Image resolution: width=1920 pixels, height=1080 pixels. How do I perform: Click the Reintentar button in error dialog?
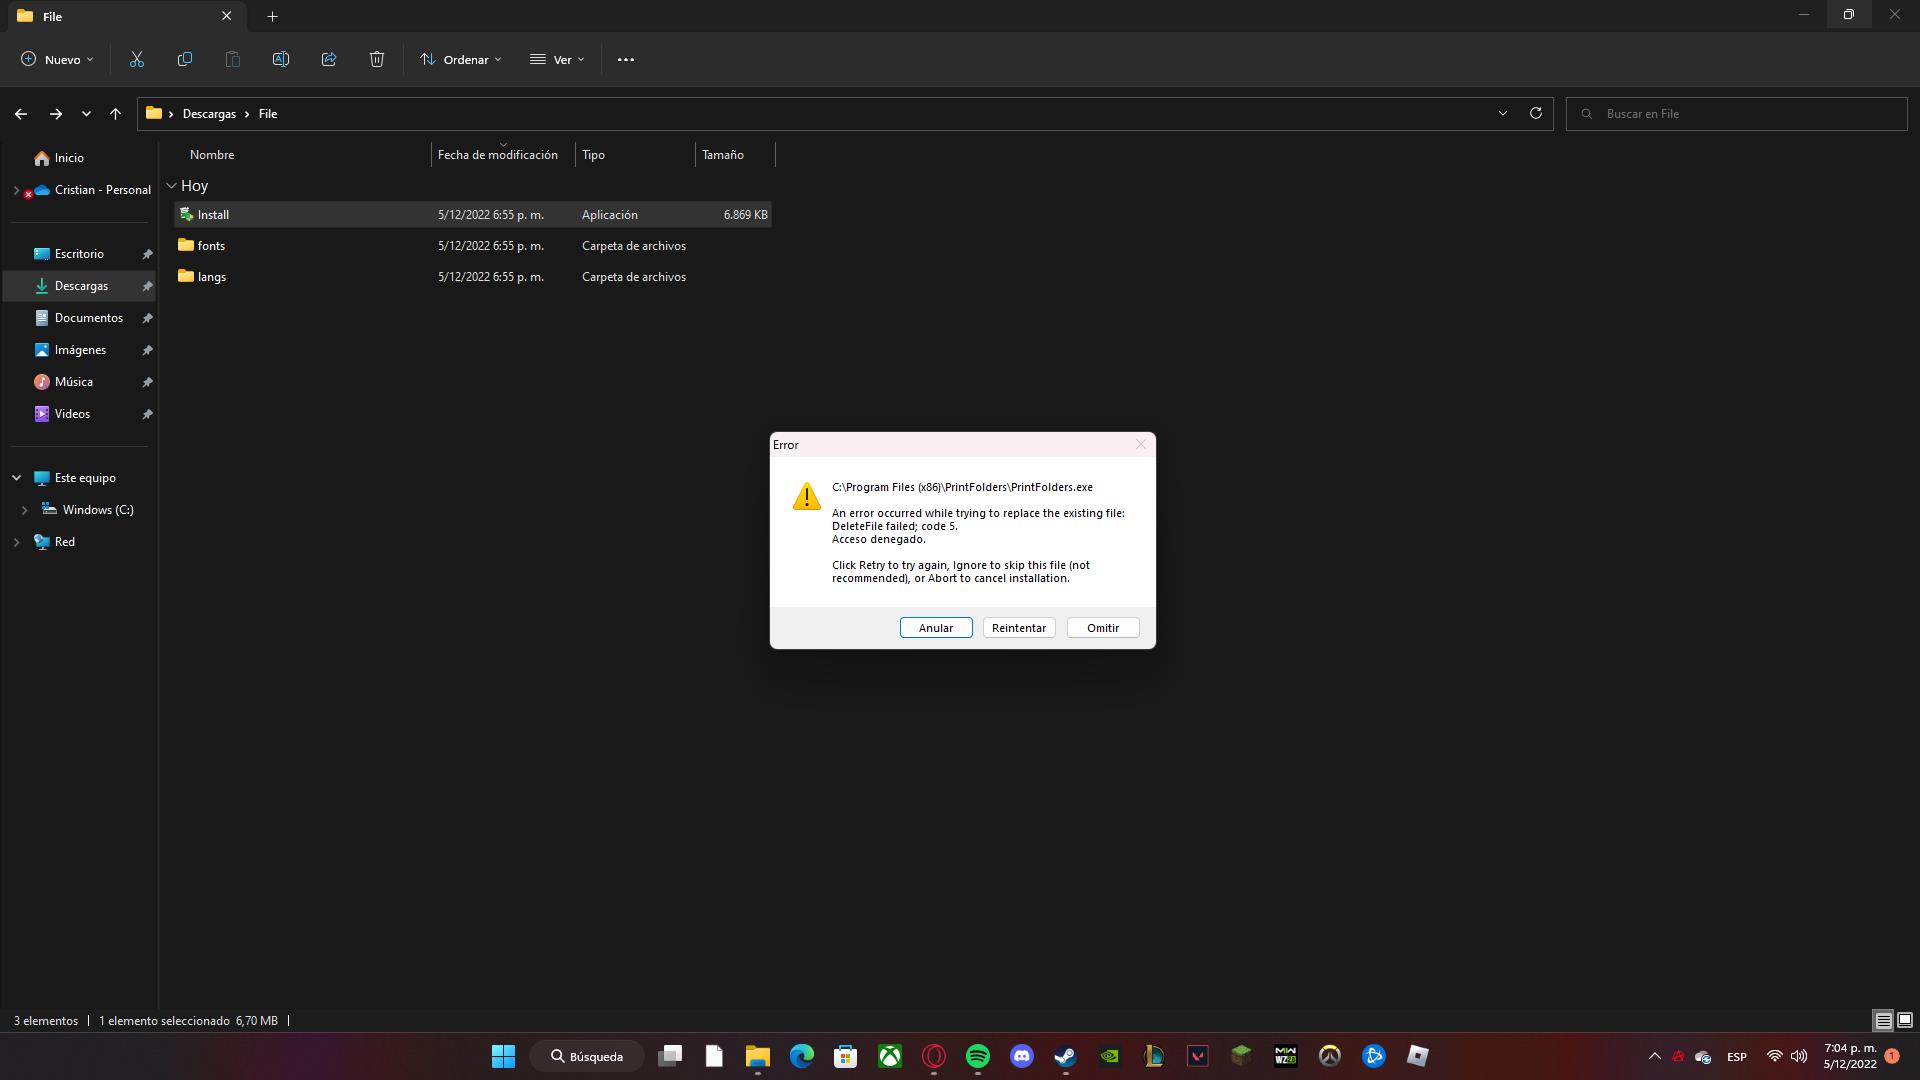[x=1018, y=628]
